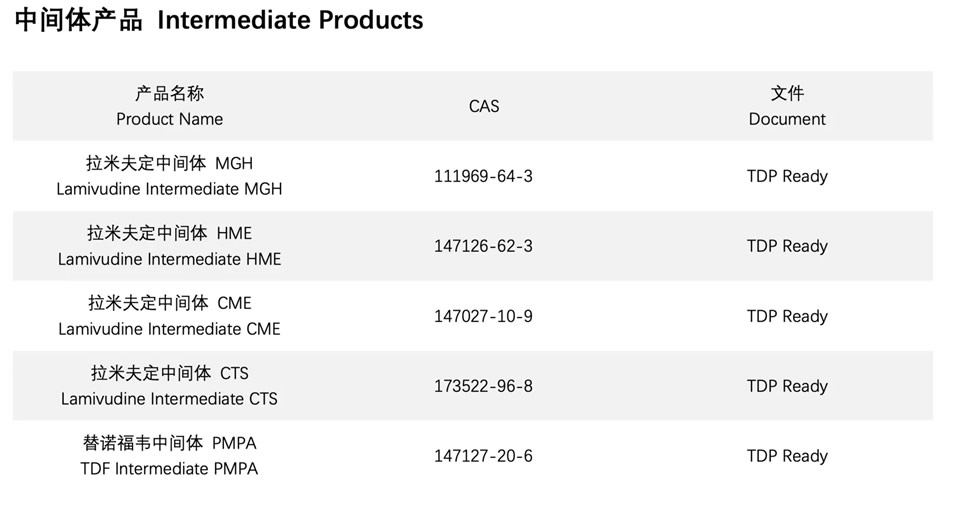Click CAS number 173522-96-8
This screenshot has height=509, width=954.
(x=484, y=386)
